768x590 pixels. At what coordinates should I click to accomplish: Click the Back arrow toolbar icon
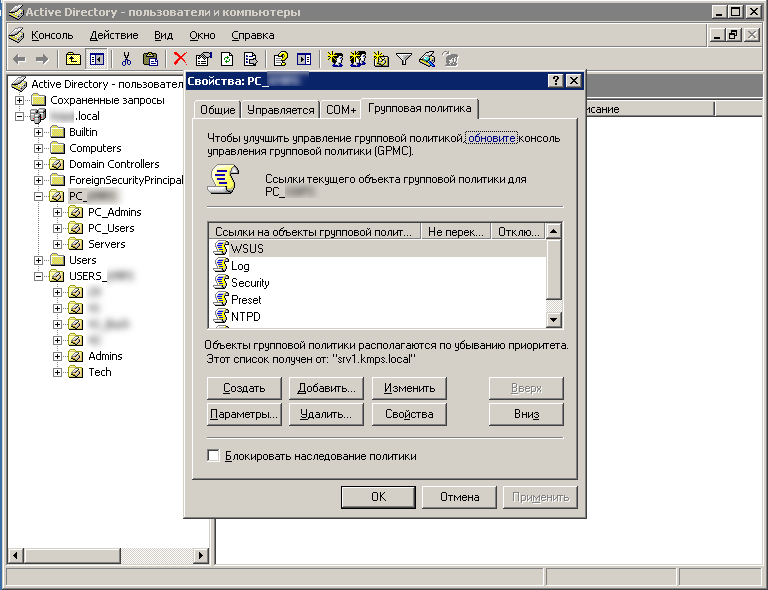(x=19, y=59)
